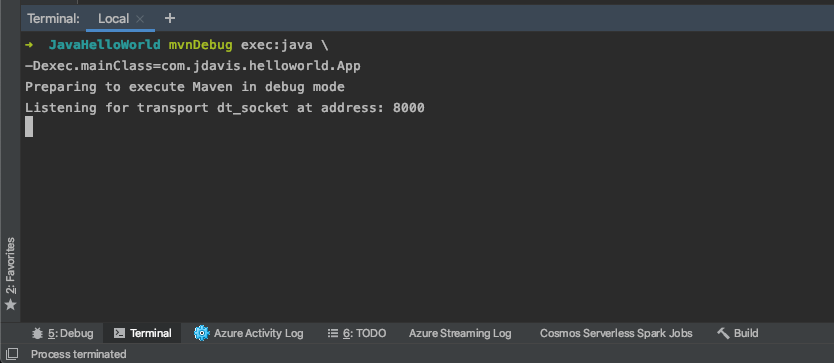Click the Terminal prompt icon in bottom bar

(120, 333)
